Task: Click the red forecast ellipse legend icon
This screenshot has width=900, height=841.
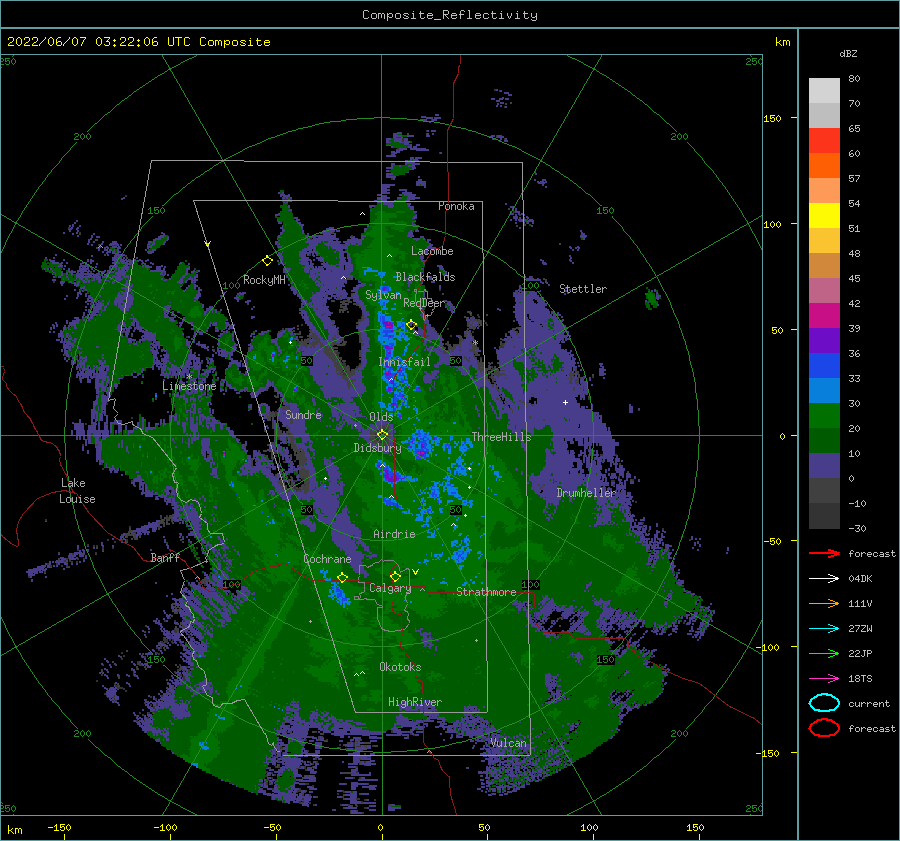Action: point(824,728)
